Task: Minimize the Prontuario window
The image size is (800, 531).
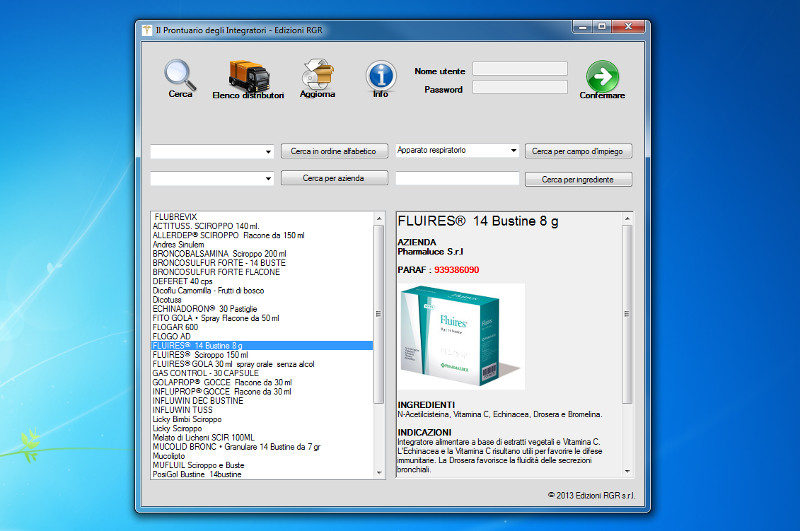Action: pyautogui.click(x=582, y=26)
